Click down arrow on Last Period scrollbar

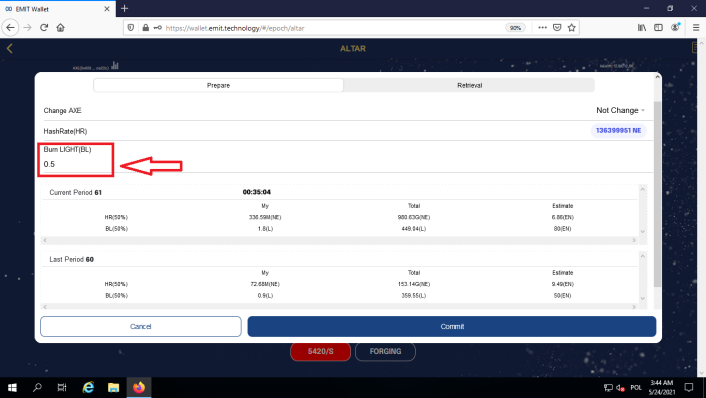tap(643, 298)
